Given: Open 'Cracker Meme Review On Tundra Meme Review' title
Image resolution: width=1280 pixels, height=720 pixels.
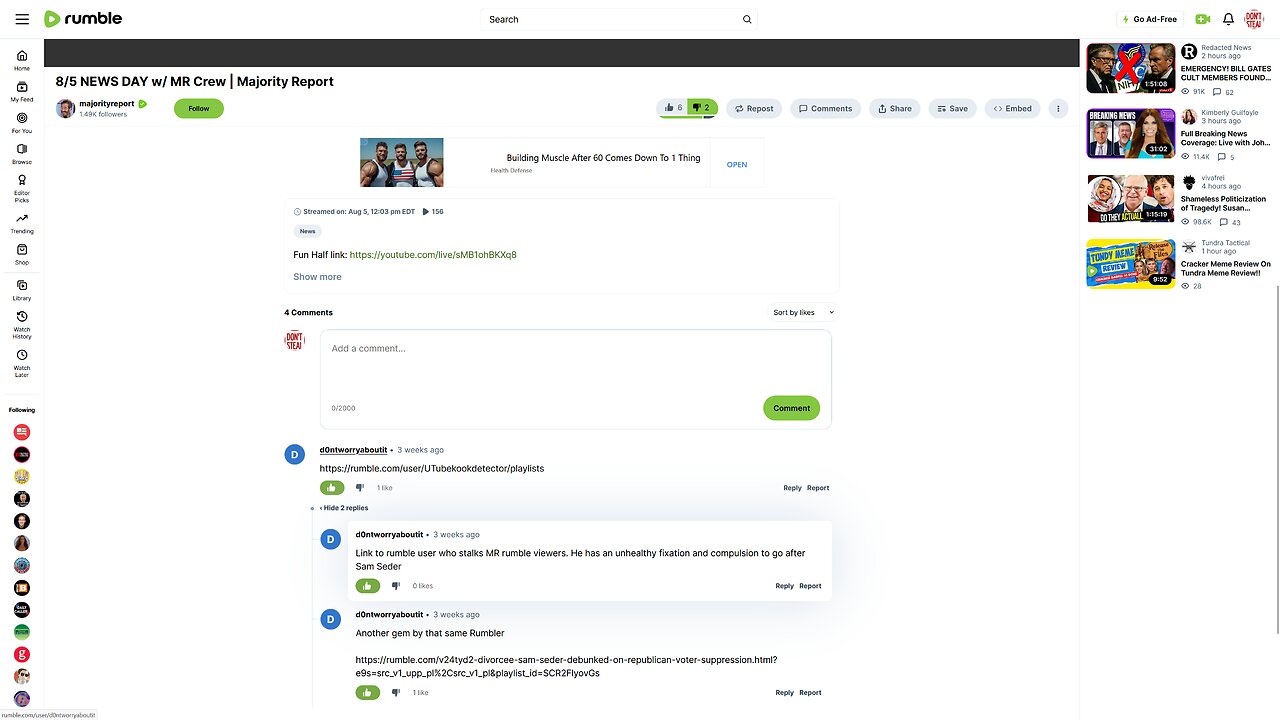Looking at the screenshot, I should (1226, 269).
